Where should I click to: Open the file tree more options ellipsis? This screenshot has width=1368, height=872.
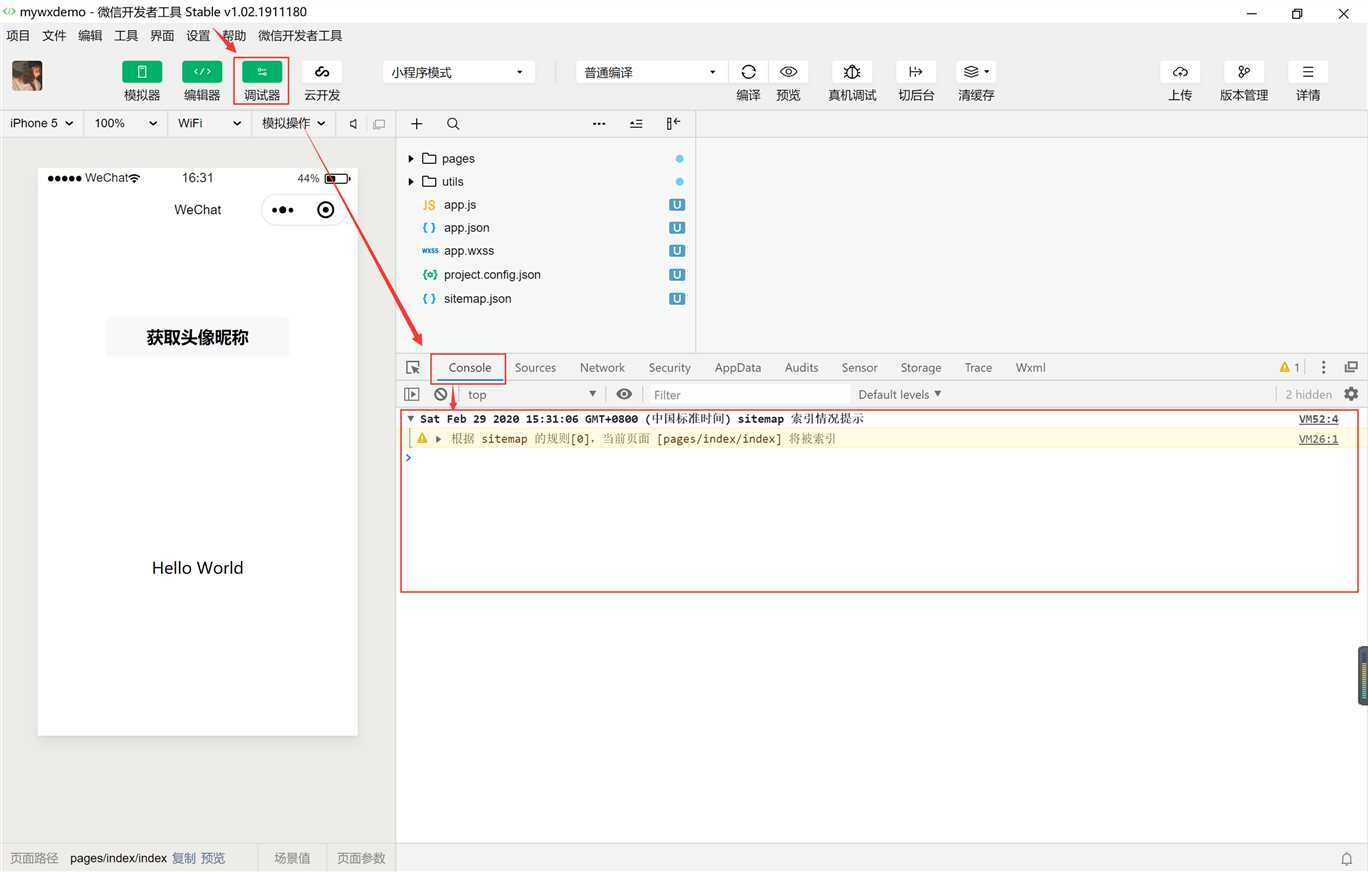(x=599, y=124)
